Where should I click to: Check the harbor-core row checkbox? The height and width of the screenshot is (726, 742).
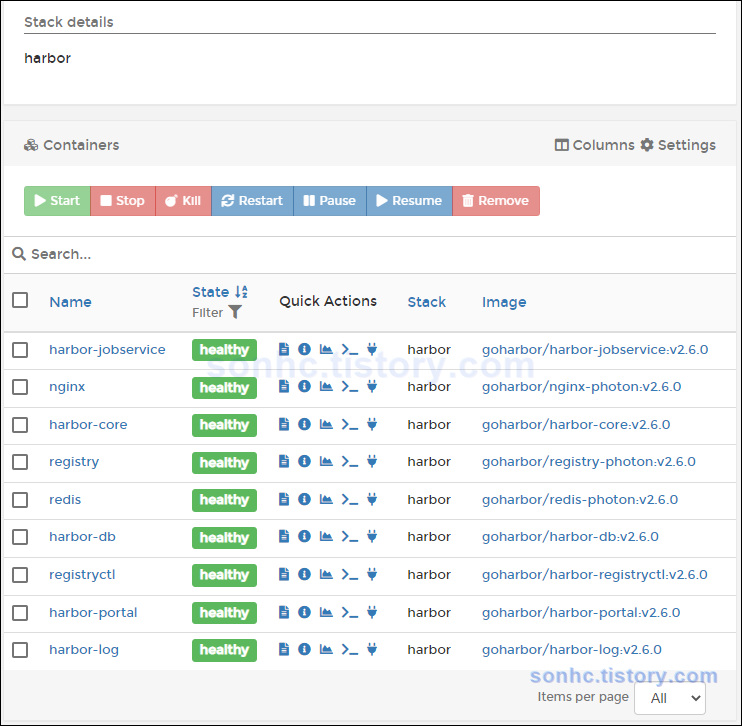coord(20,425)
